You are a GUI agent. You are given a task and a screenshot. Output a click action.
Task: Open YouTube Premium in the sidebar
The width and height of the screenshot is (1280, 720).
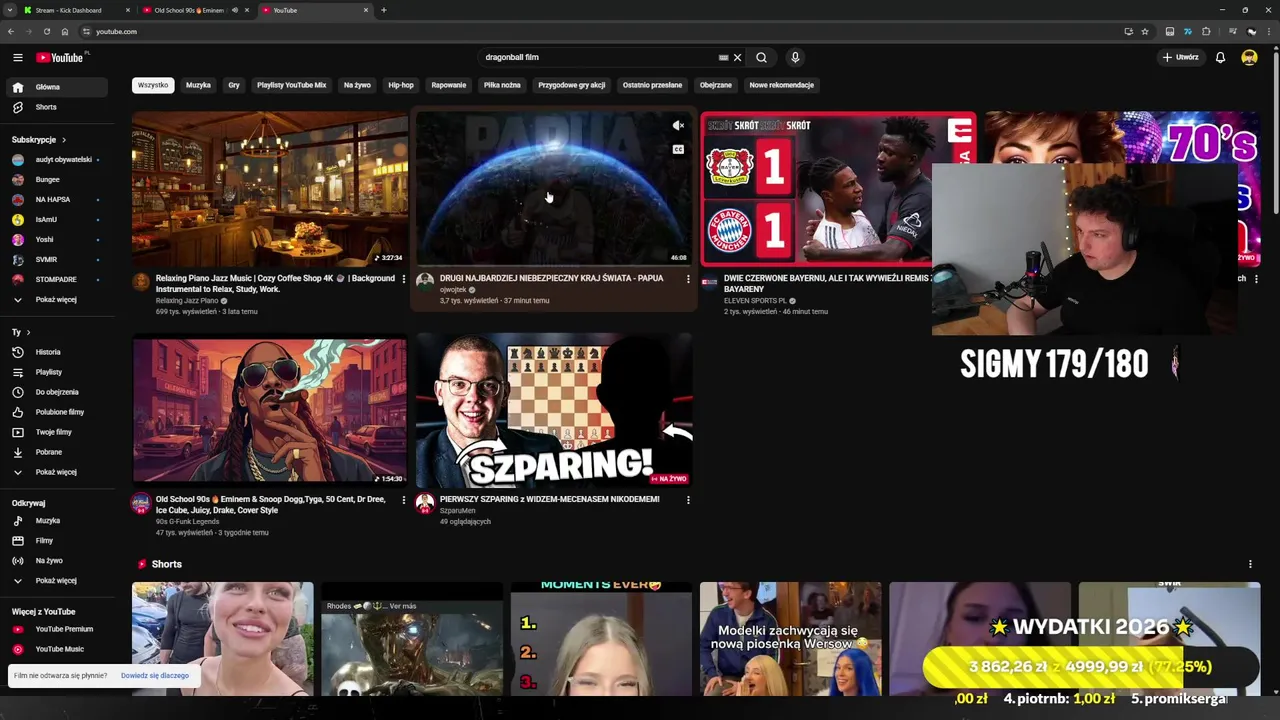[57, 629]
